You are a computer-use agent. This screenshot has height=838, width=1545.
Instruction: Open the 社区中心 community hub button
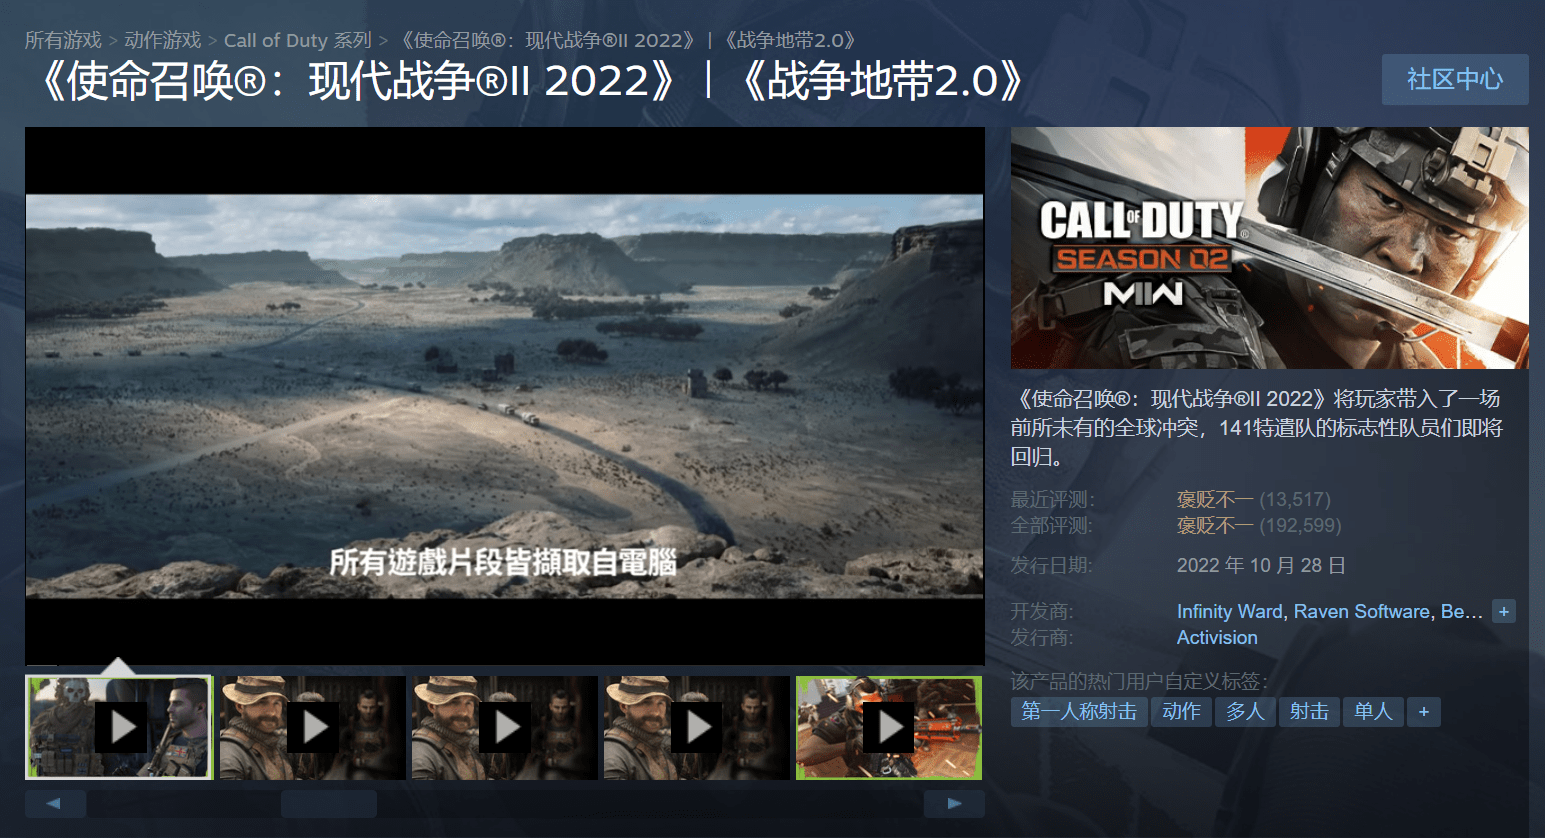pos(1455,79)
